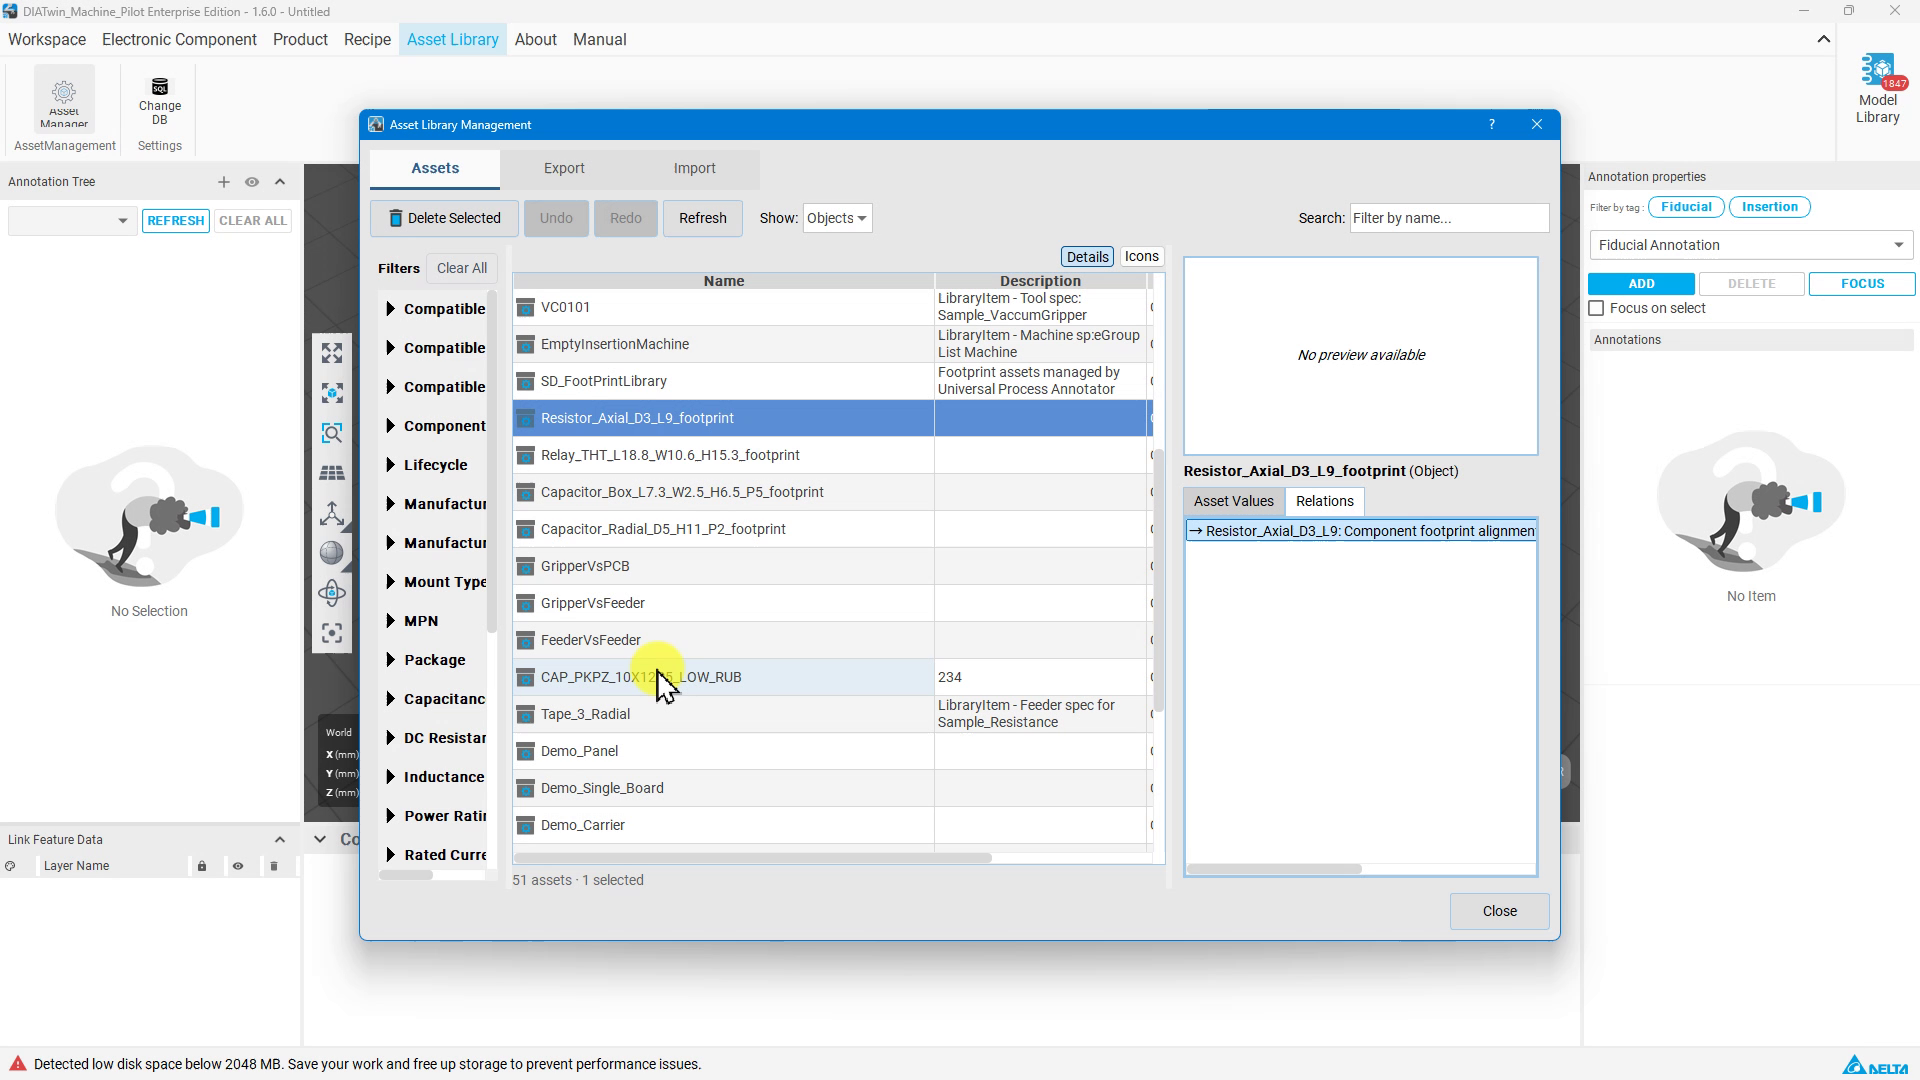Click the Close button at dialog bottom
This screenshot has width=1920, height=1080.
coord(1499,911)
